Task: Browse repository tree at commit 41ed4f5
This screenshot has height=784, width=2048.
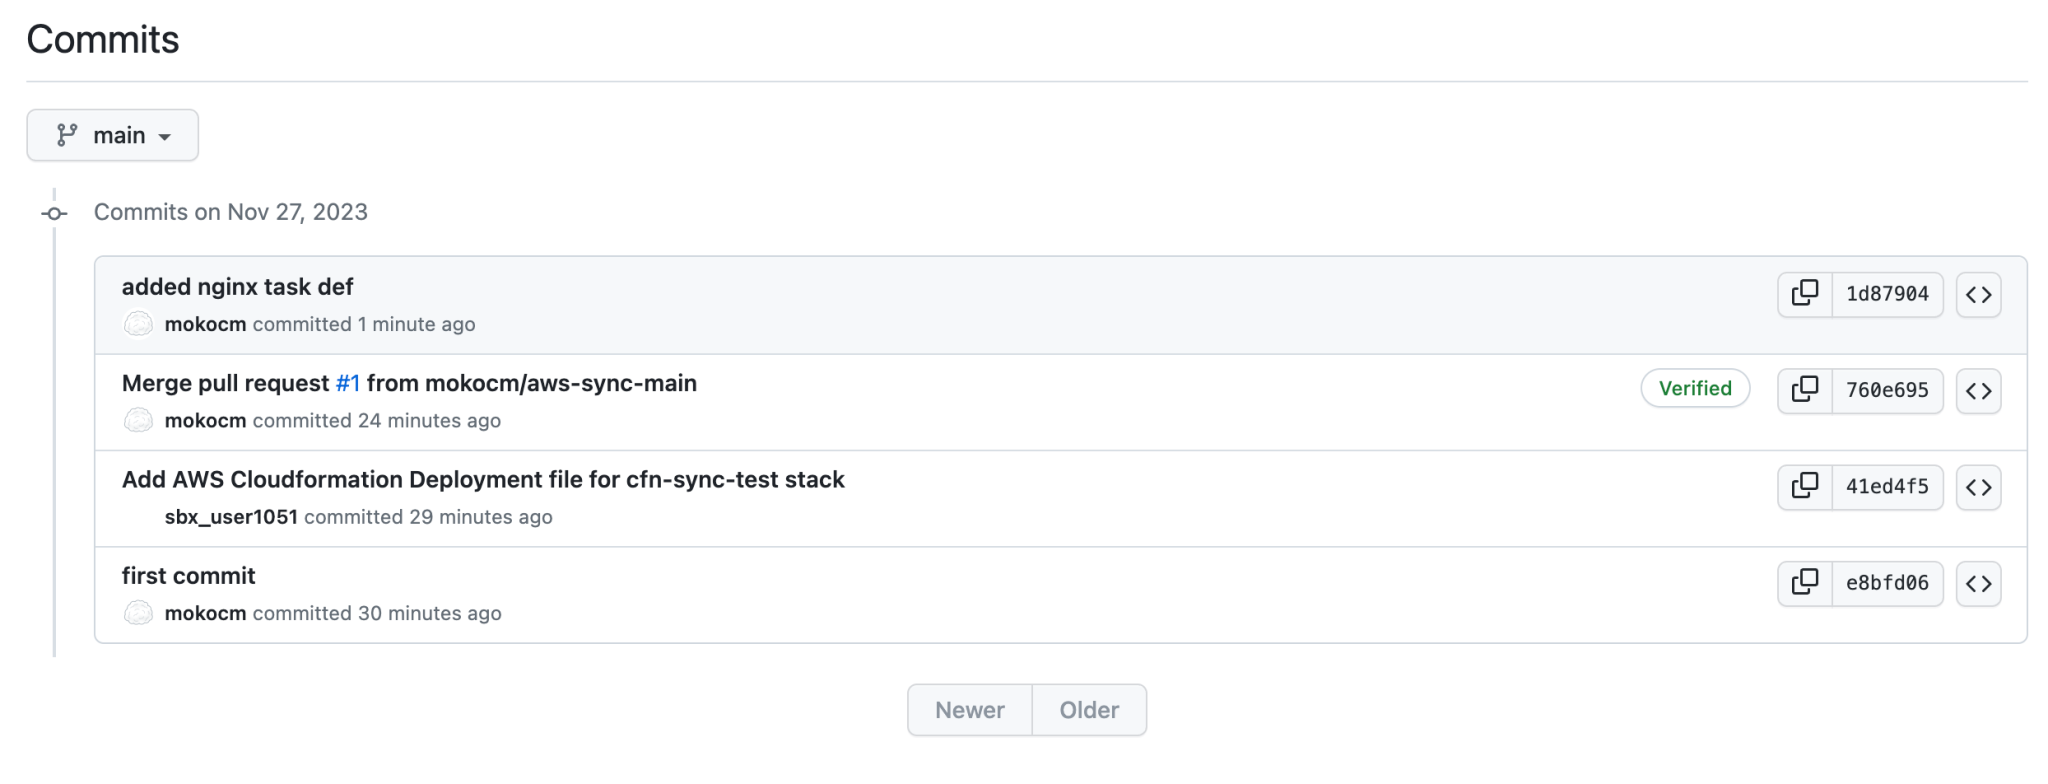Action: point(1978,487)
